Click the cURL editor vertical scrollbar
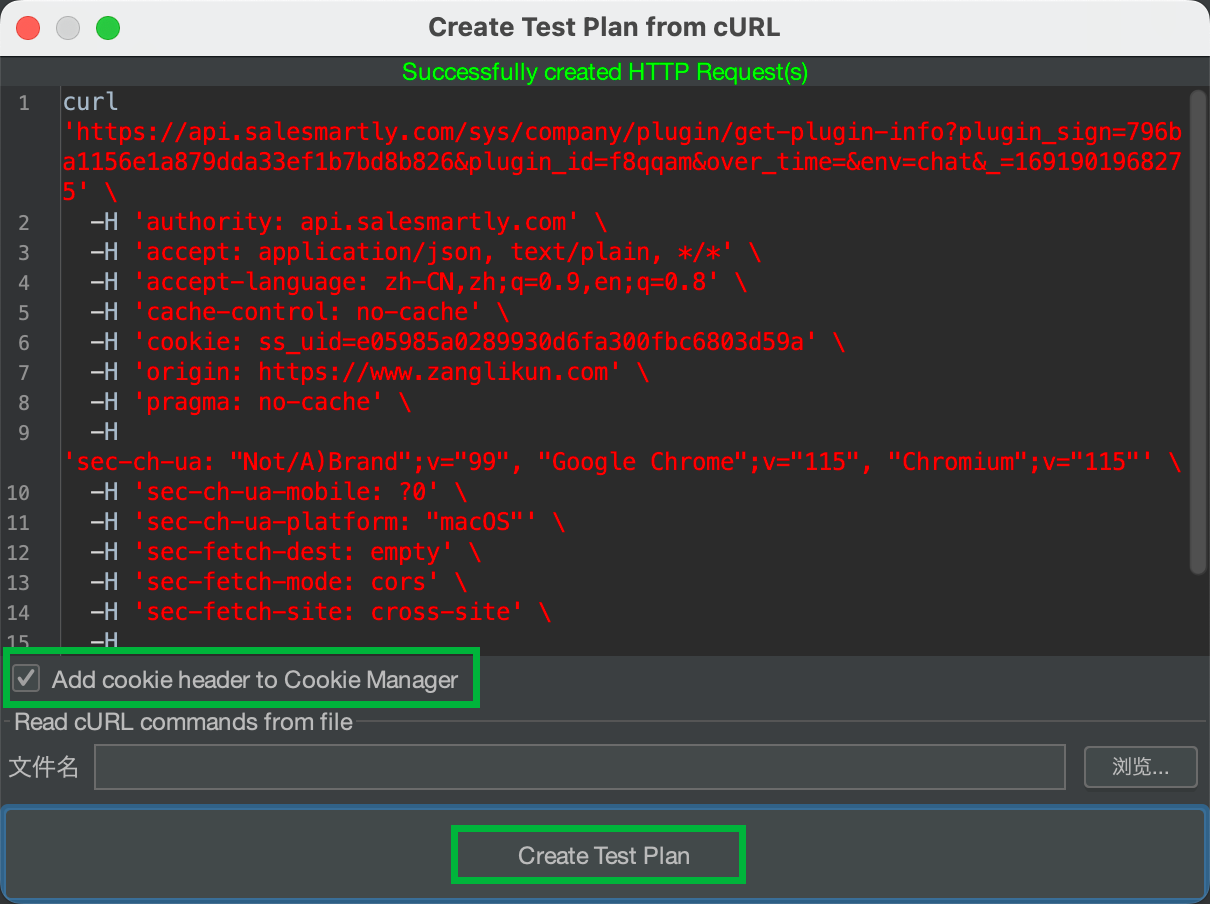The image size is (1210, 904). pyautogui.click(x=1198, y=330)
